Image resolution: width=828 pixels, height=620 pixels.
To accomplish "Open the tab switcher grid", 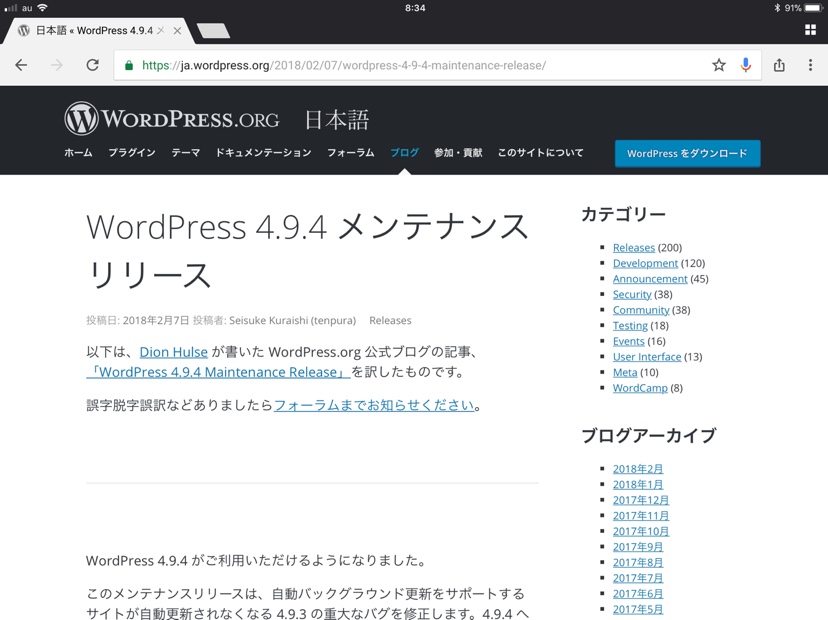I will [x=810, y=30].
